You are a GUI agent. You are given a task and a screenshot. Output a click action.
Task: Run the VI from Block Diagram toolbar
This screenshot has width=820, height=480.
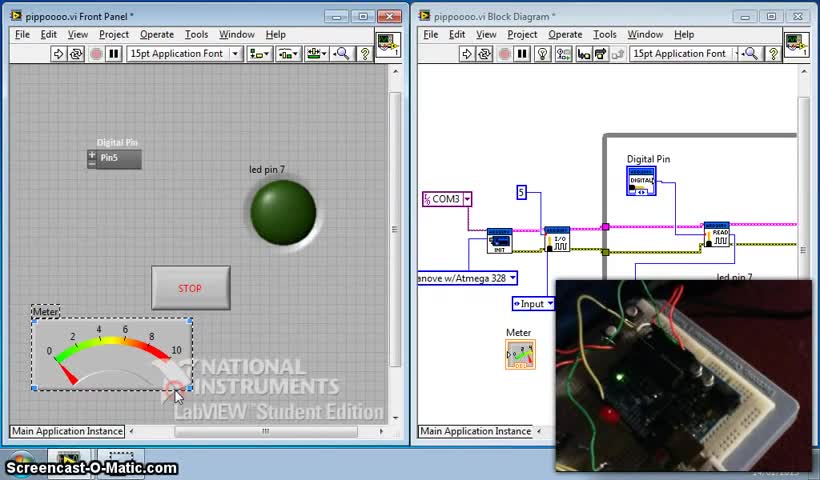pos(466,54)
